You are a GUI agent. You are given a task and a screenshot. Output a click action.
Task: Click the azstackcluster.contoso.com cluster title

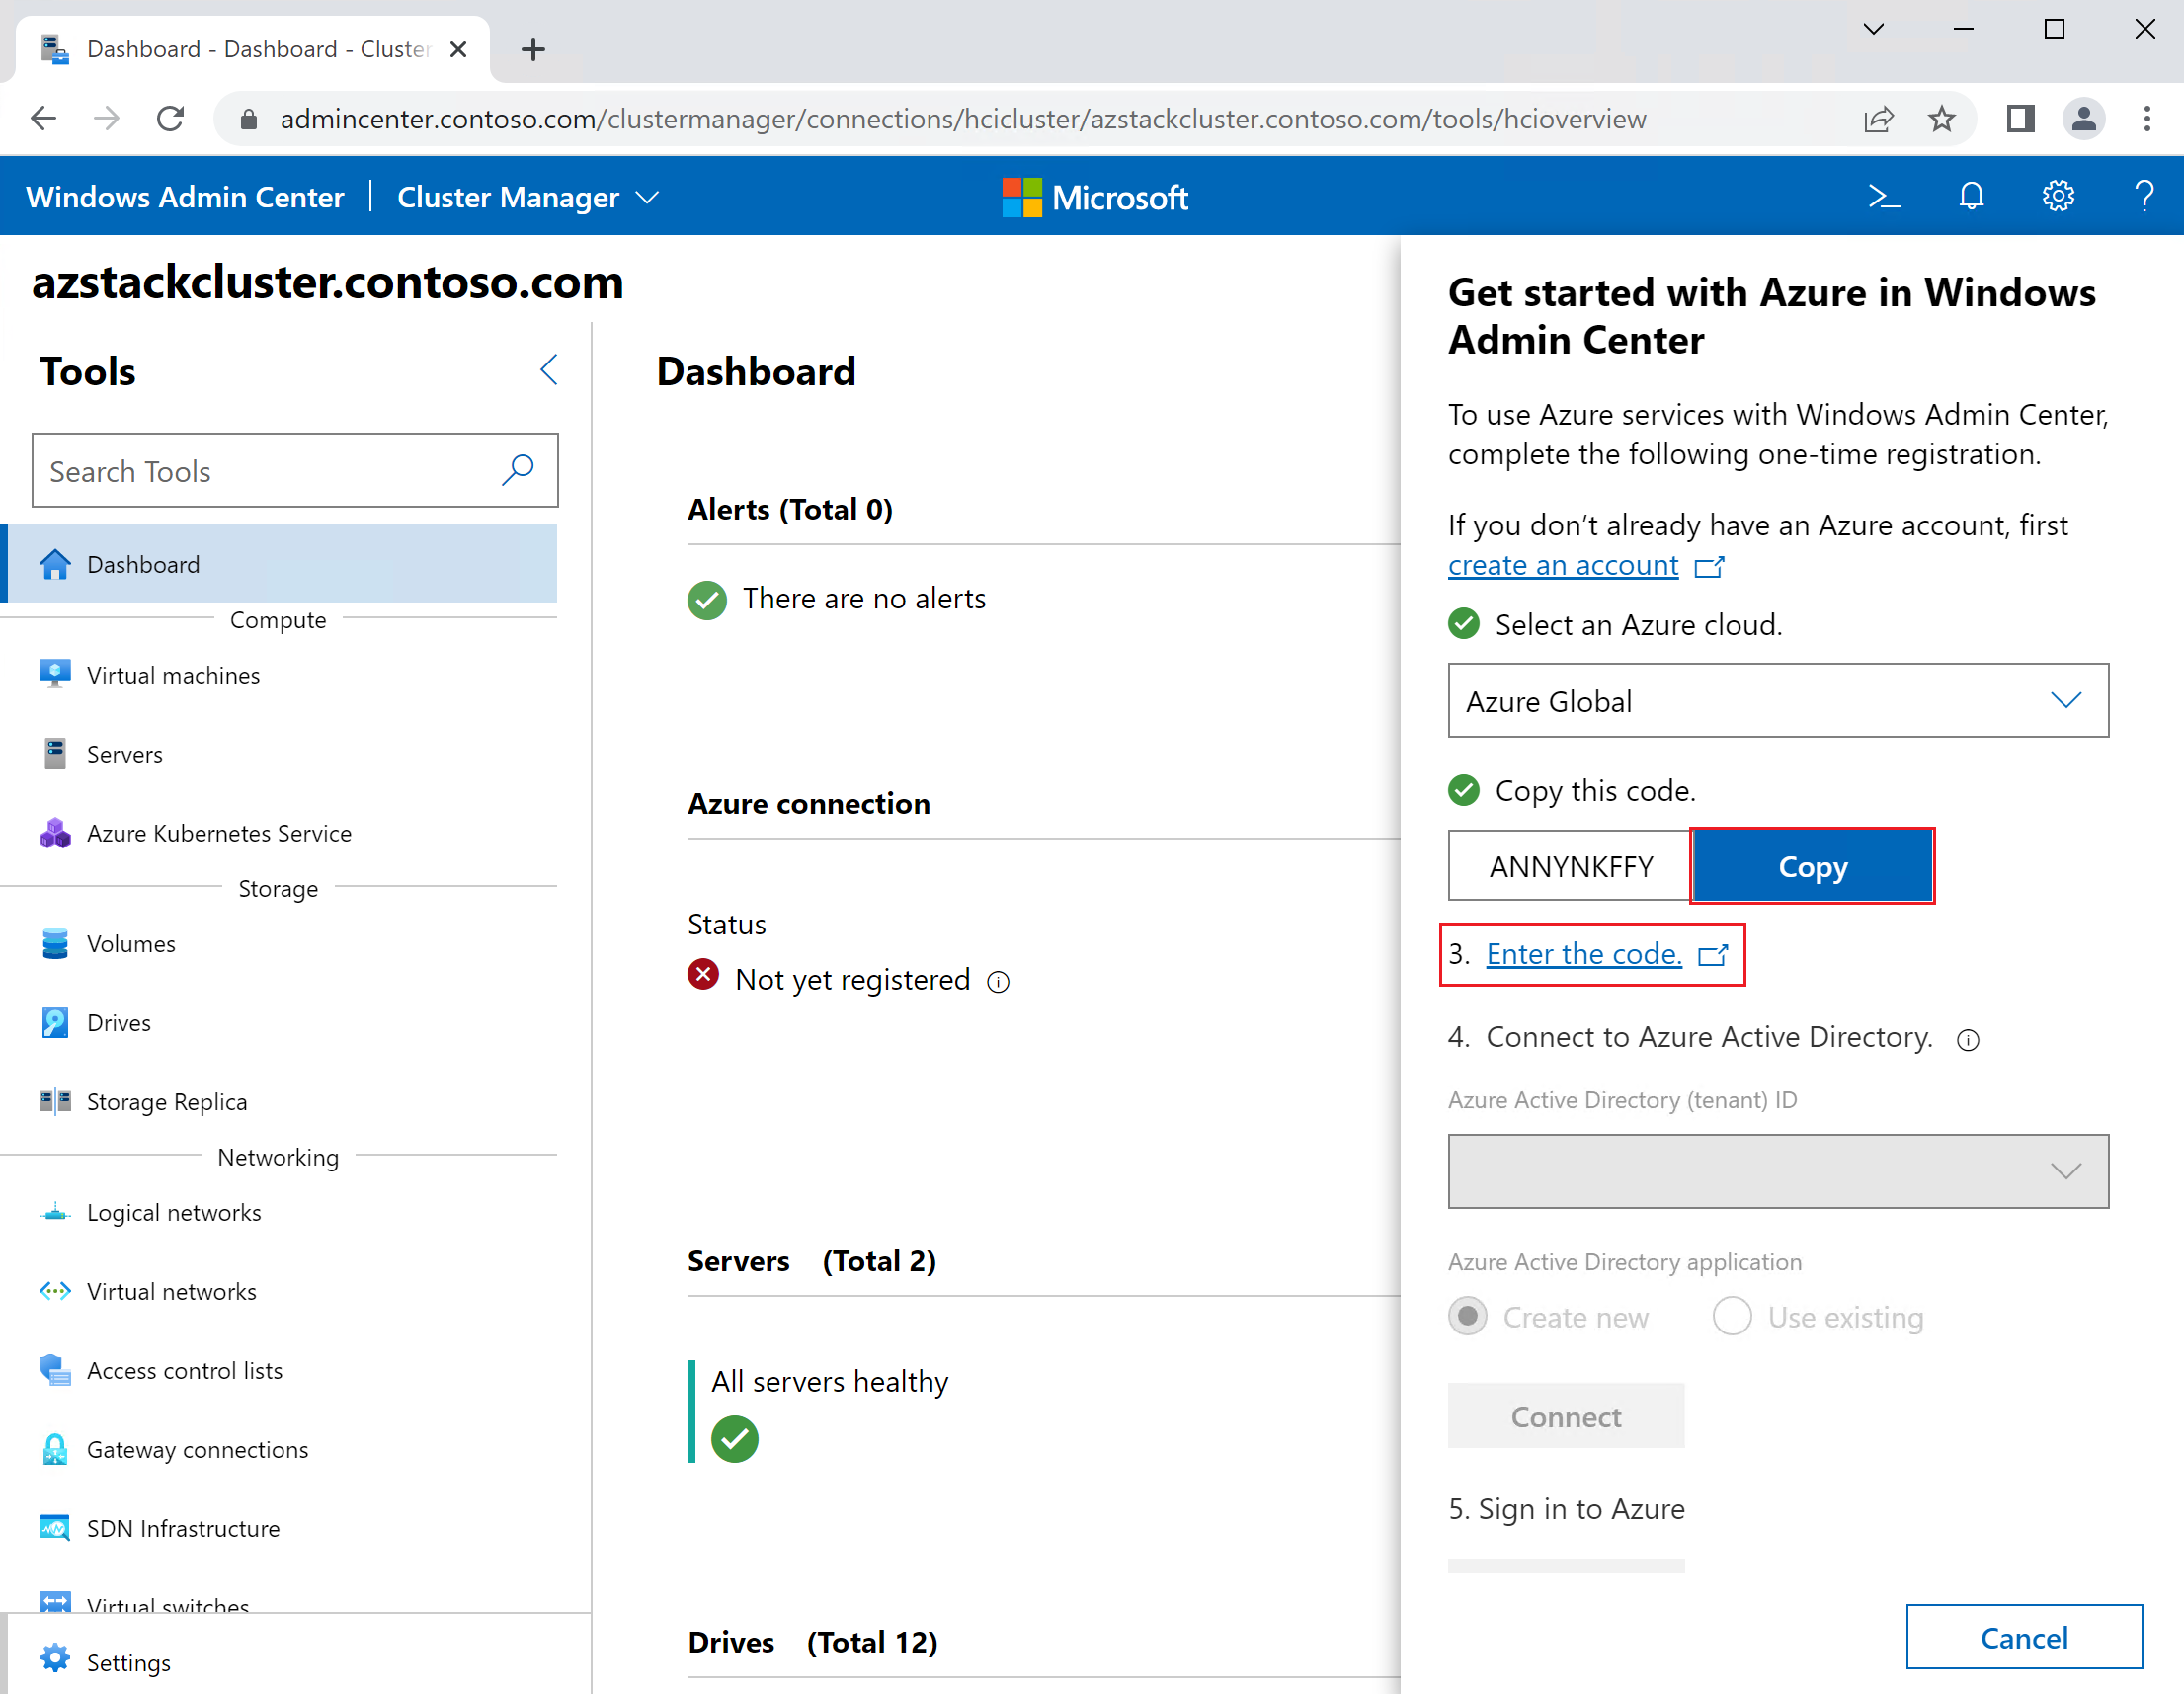328,283
